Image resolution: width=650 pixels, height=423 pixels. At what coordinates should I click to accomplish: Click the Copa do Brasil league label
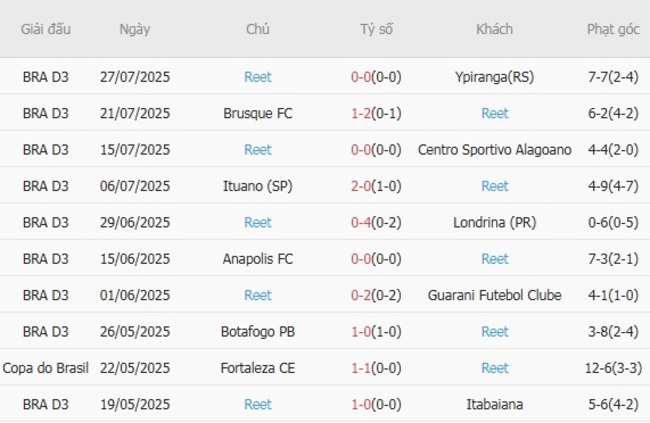coord(46,368)
